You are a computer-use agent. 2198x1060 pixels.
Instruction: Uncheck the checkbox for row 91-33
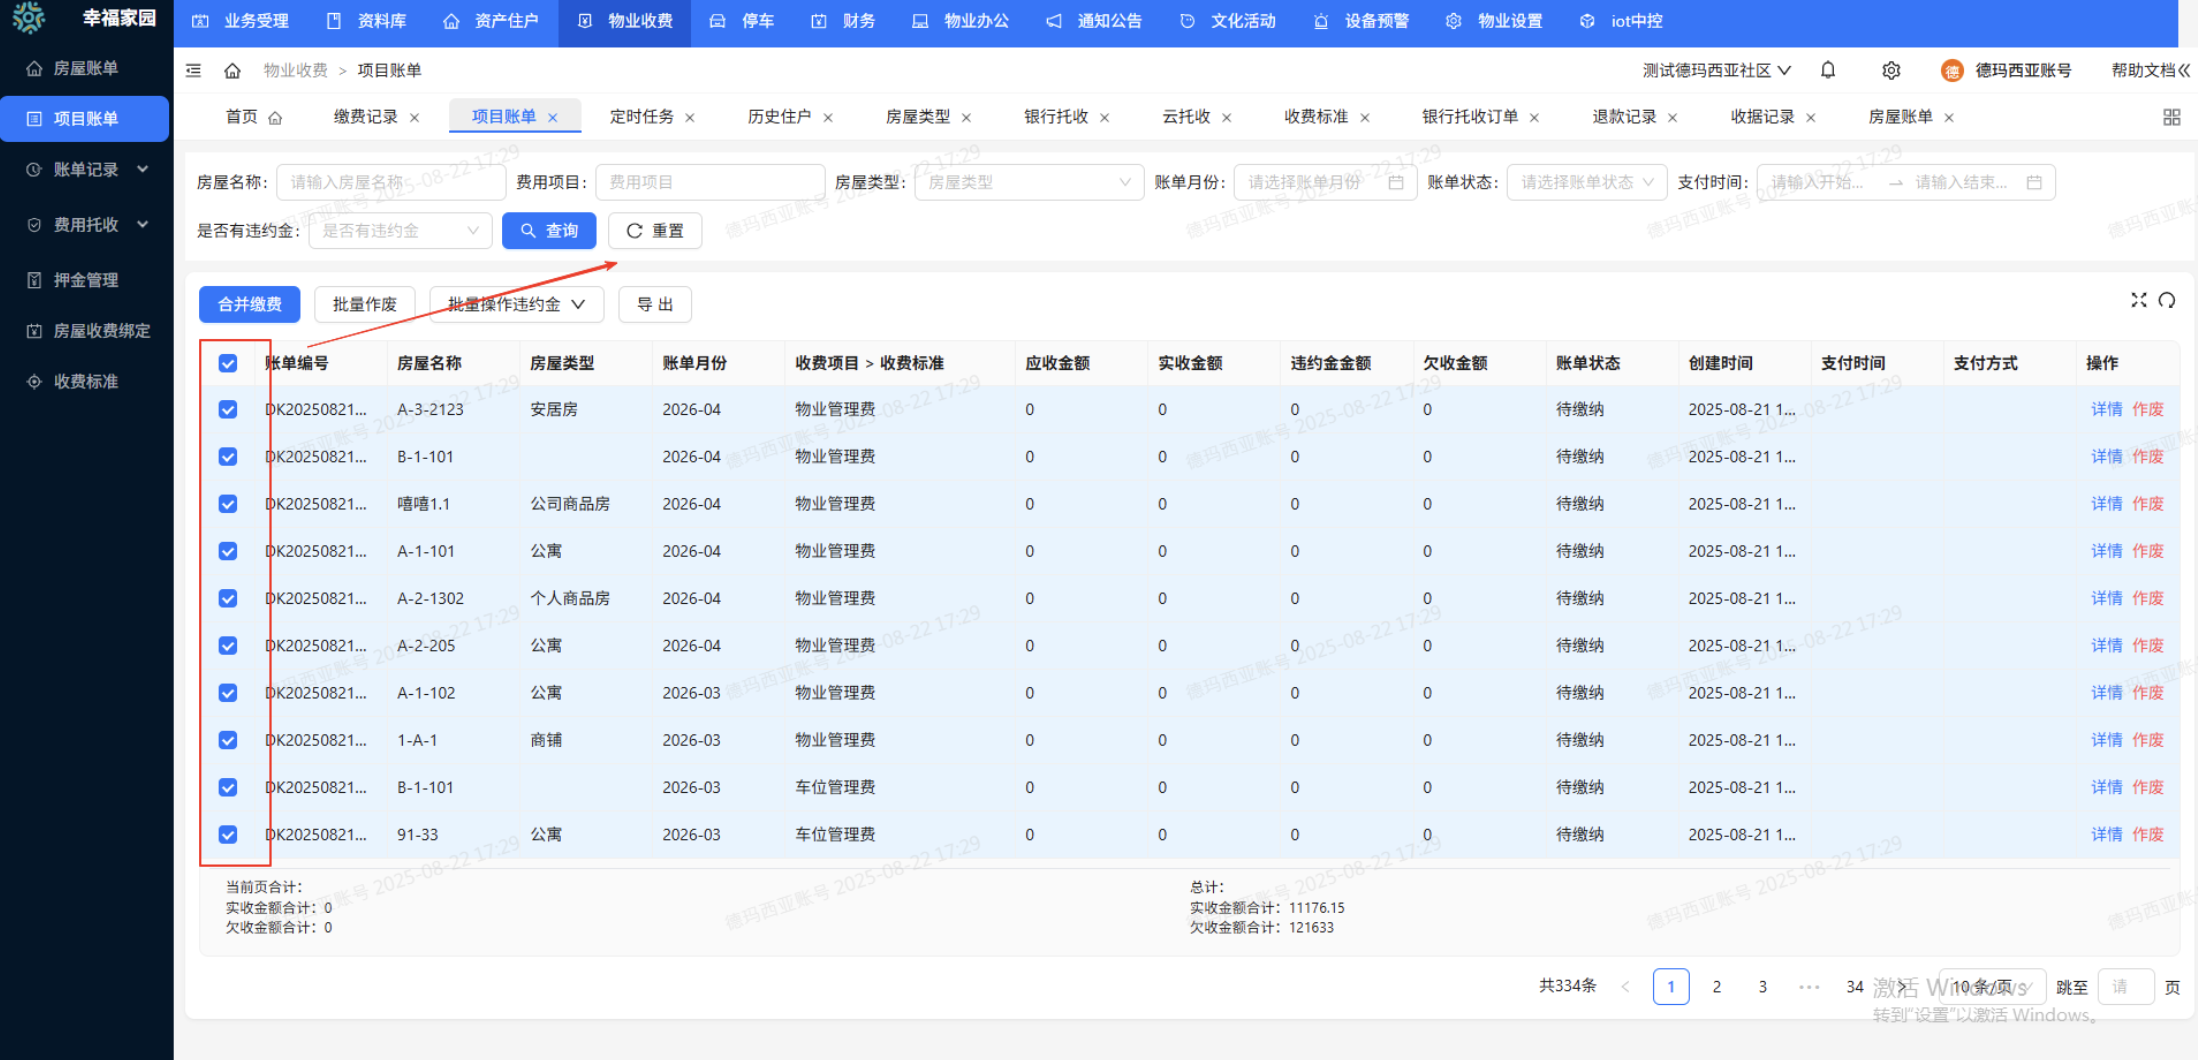pos(228,835)
